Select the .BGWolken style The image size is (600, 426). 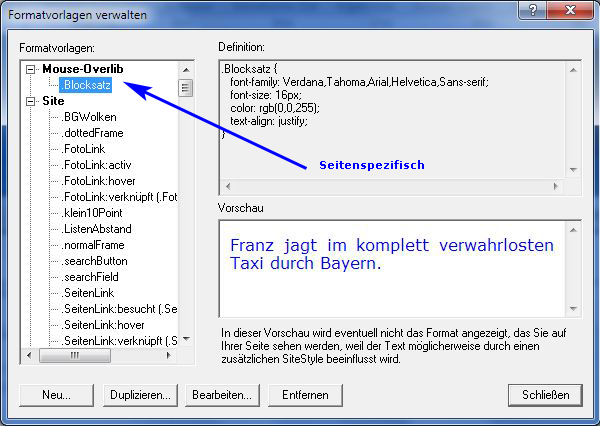89,117
